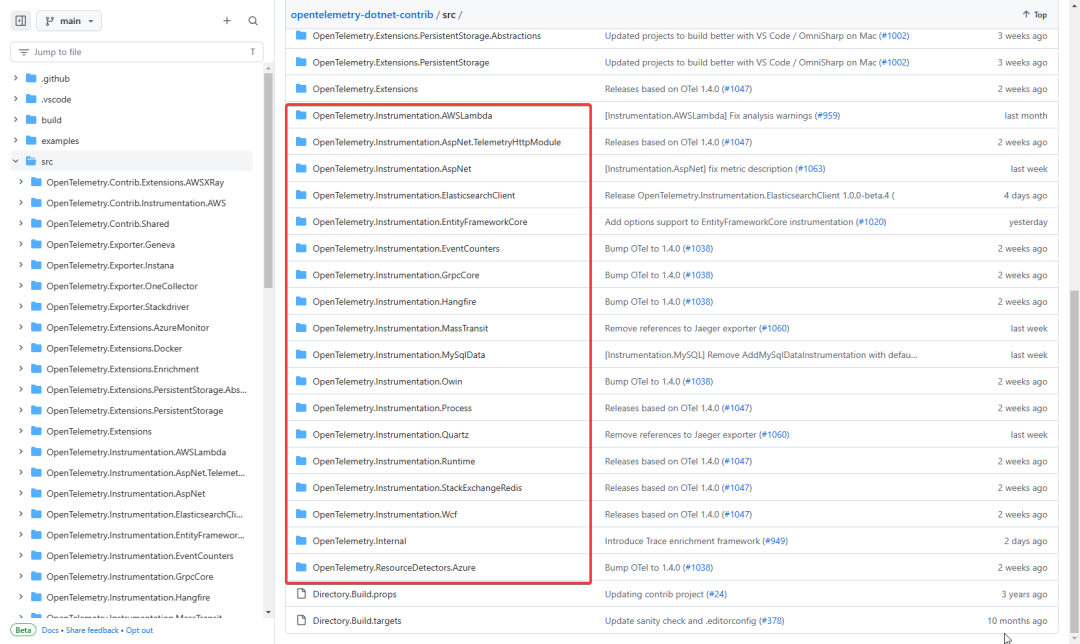The width and height of the screenshot is (1080, 644).
Task: Expand OpenTelemetry.Exporter.Instana tree chevron
Action: pos(21,265)
